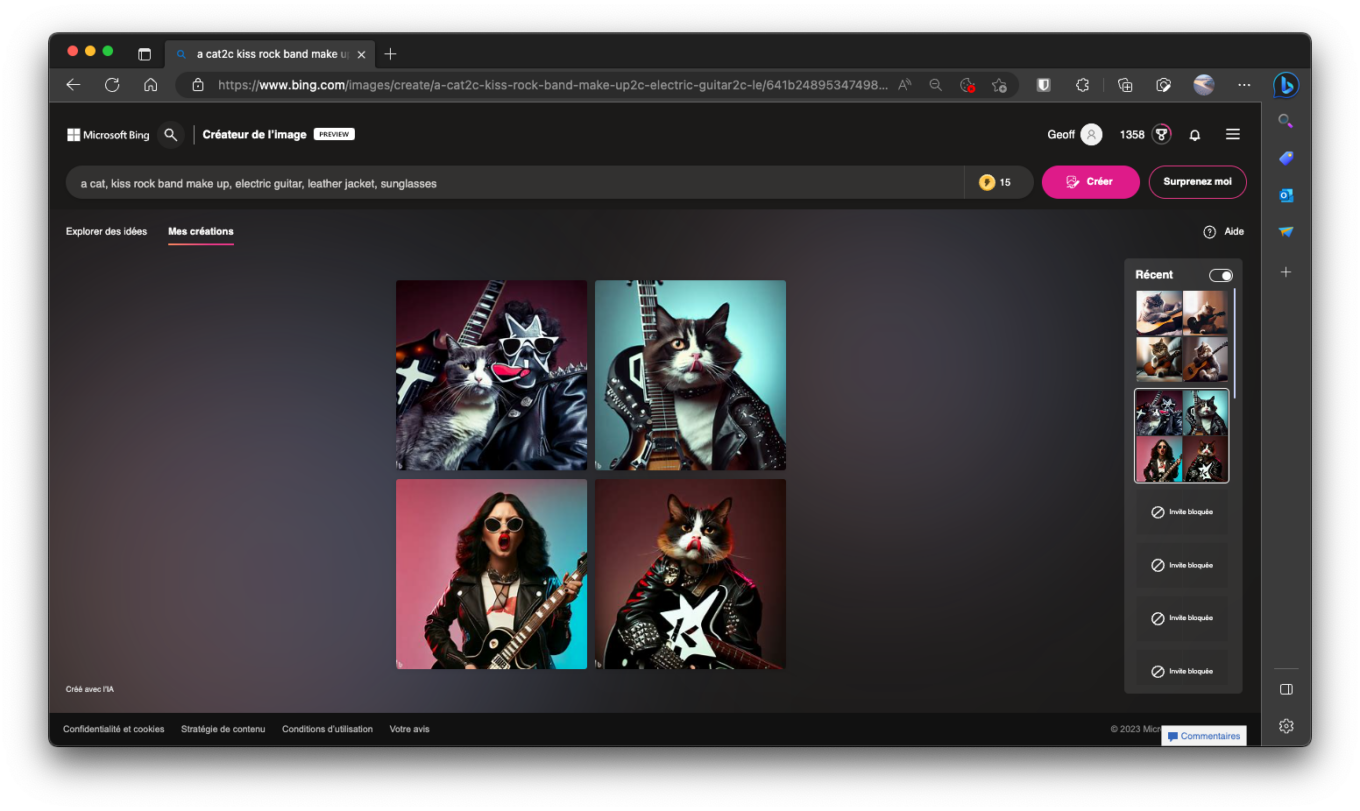Image resolution: width=1360 pixels, height=811 pixels.
Task: Expand the browser Settings and more menu
Action: tap(1244, 85)
